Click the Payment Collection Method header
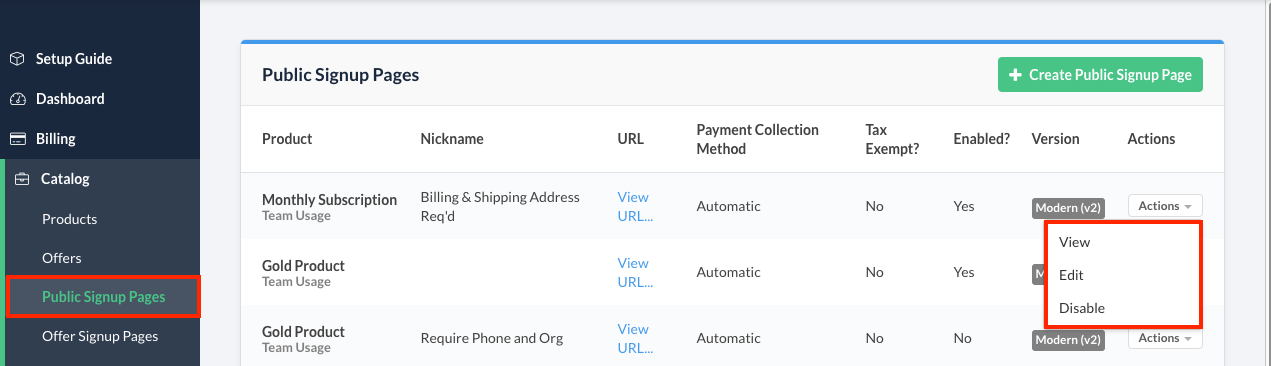1271x366 pixels. 757,139
